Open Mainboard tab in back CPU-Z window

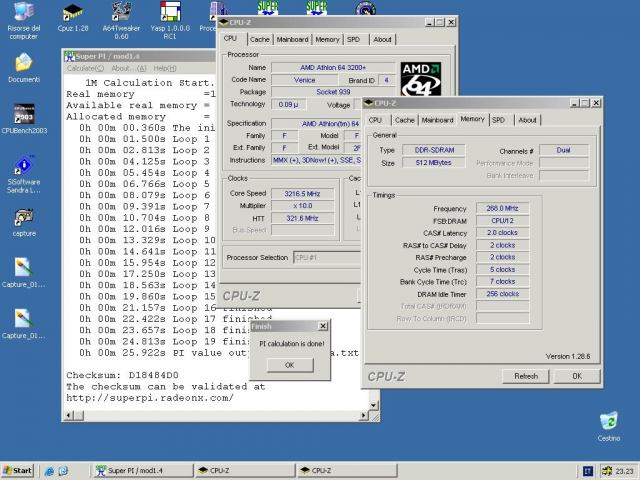pyautogui.click(x=292, y=39)
